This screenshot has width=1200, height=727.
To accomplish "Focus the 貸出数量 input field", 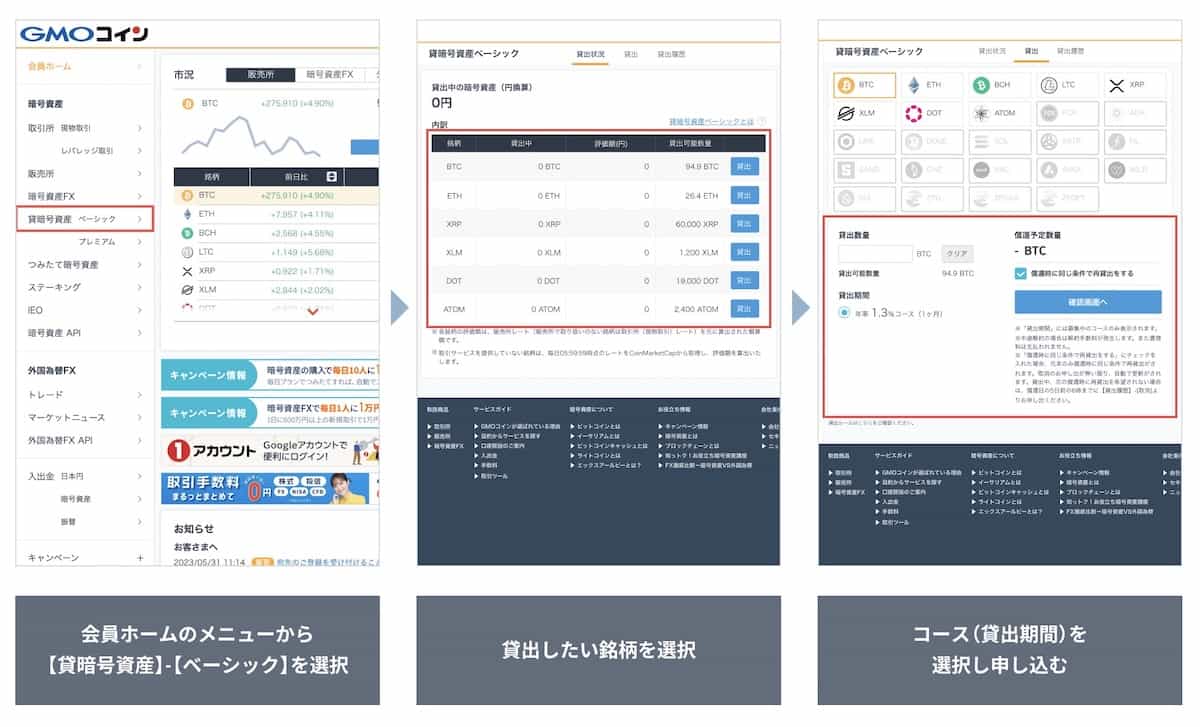I will 875,254.
